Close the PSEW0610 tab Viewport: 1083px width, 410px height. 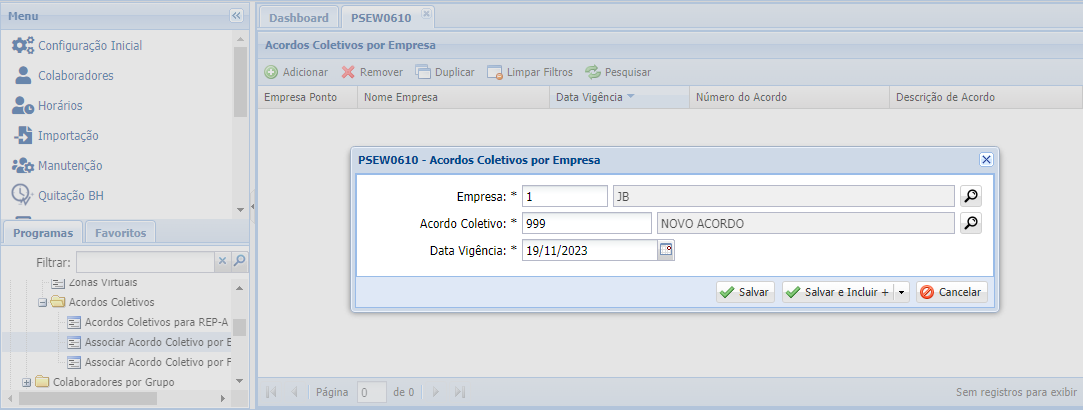pos(426,12)
